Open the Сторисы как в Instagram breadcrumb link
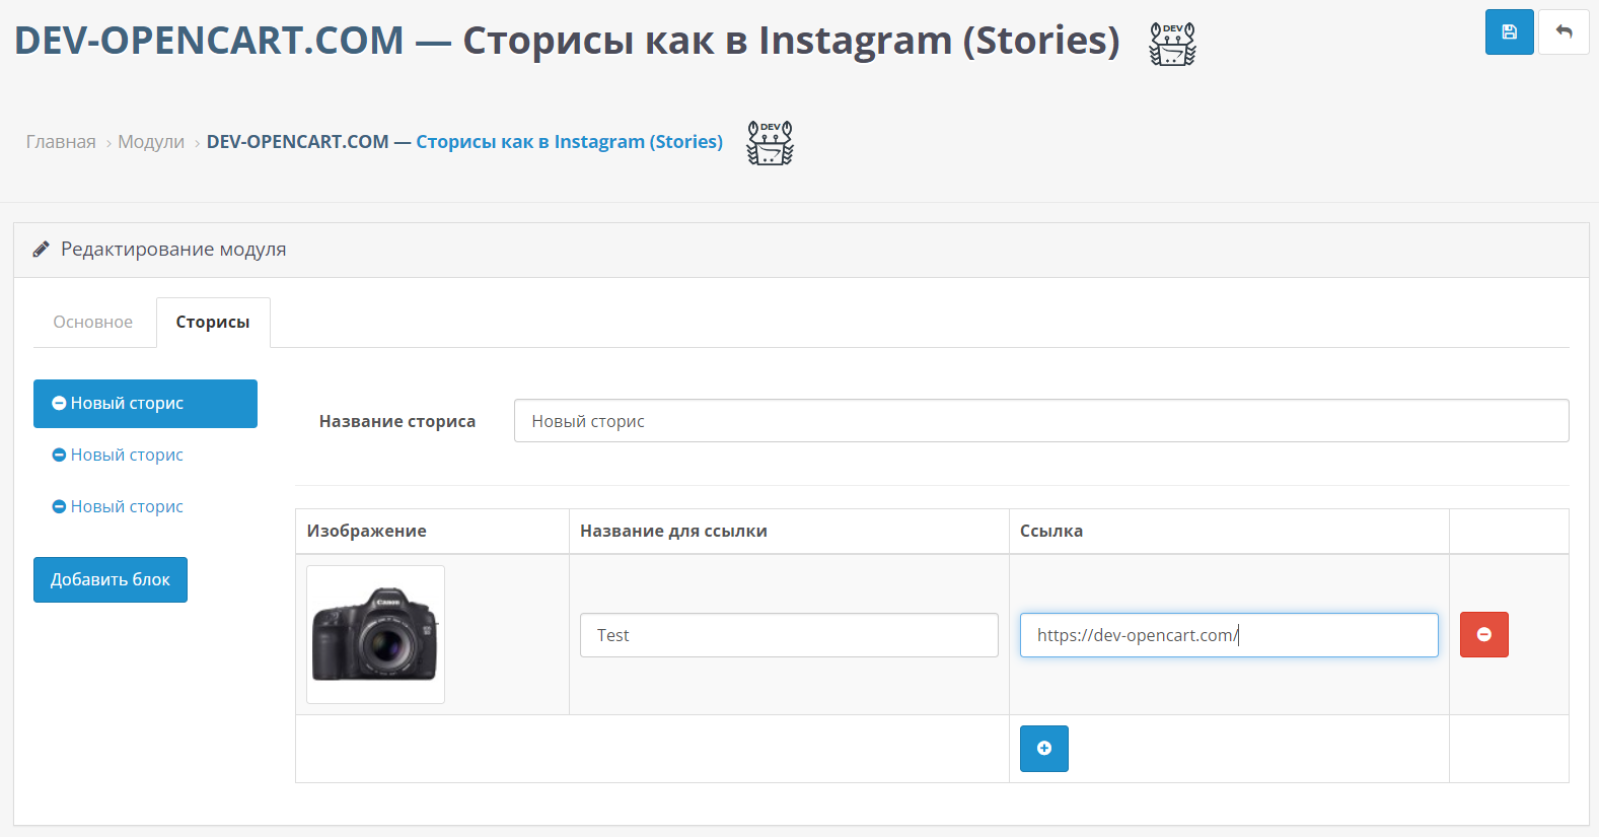 (x=569, y=142)
